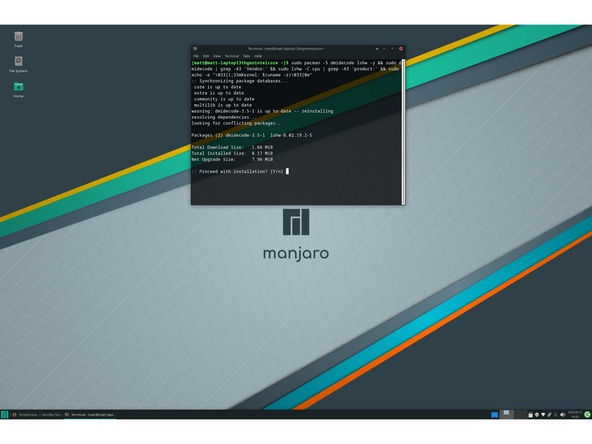Open the Help menu in Terminal

[258, 56]
